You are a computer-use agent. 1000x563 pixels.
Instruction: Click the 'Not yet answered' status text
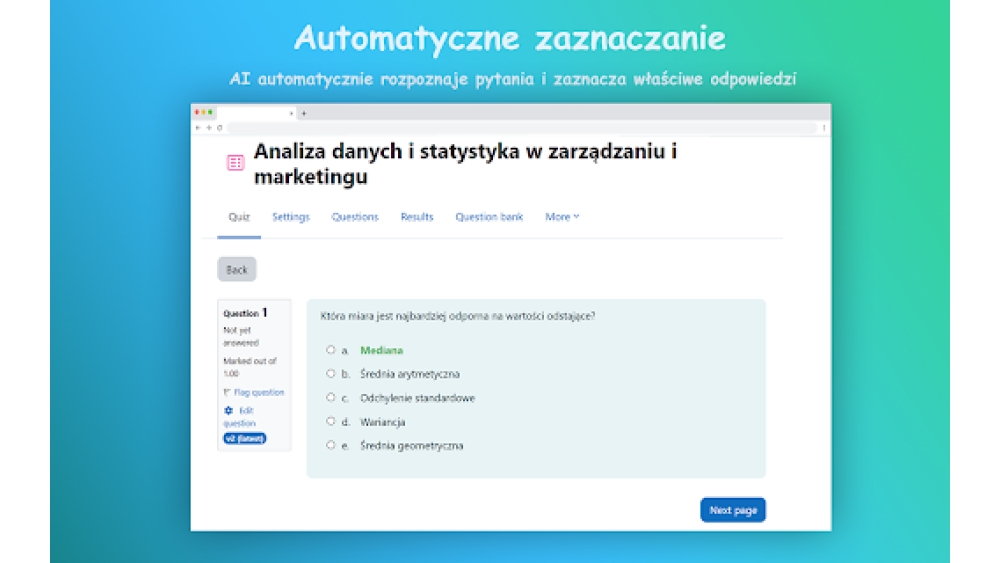(x=241, y=336)
